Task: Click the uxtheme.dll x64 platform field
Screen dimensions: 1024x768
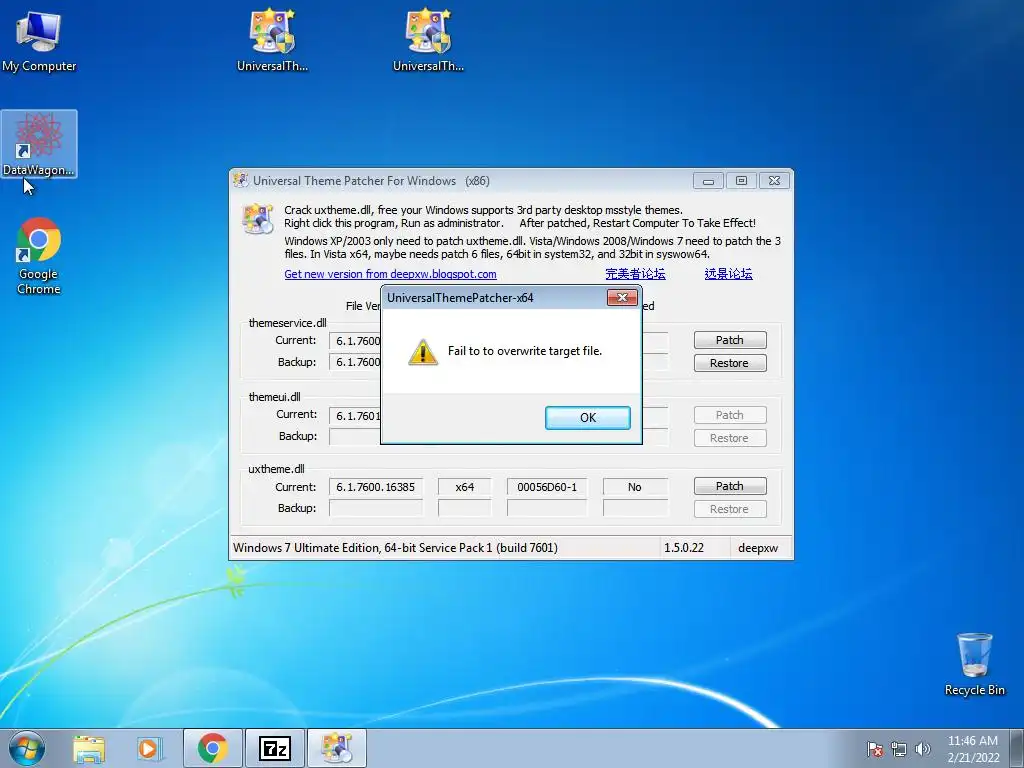Action: 464,487
